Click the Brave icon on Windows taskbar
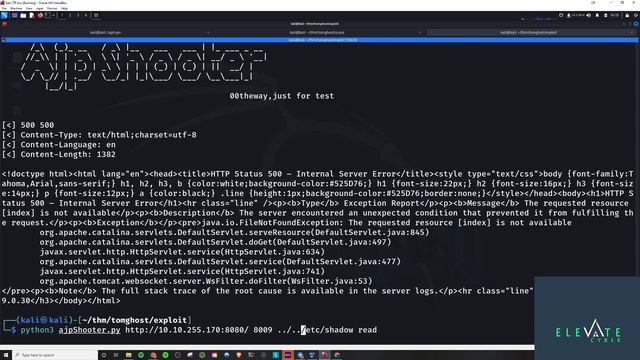 coord(239,355)
